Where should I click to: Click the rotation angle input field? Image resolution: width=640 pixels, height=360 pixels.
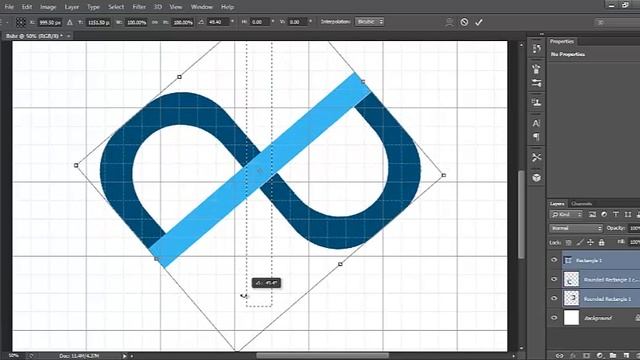[218, 22]
